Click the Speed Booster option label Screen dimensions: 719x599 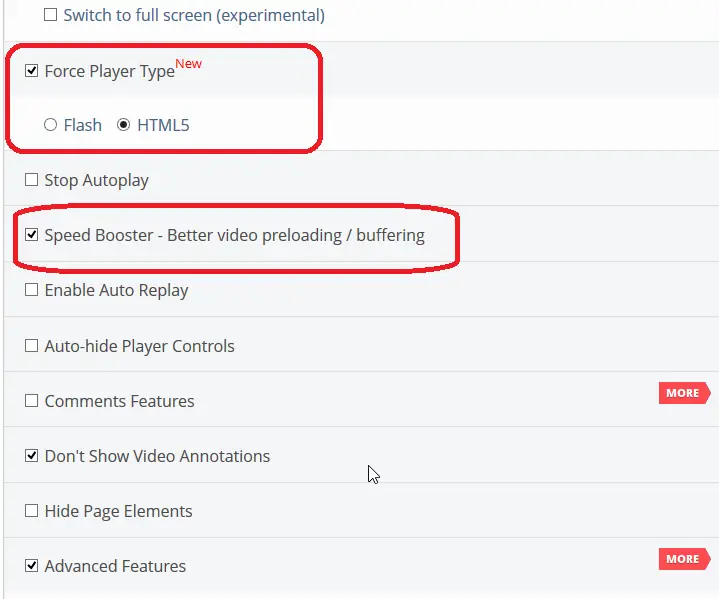click(234, 236)
